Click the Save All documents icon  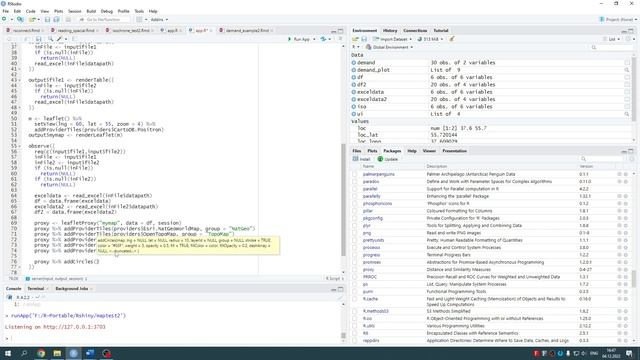[56, 19]
